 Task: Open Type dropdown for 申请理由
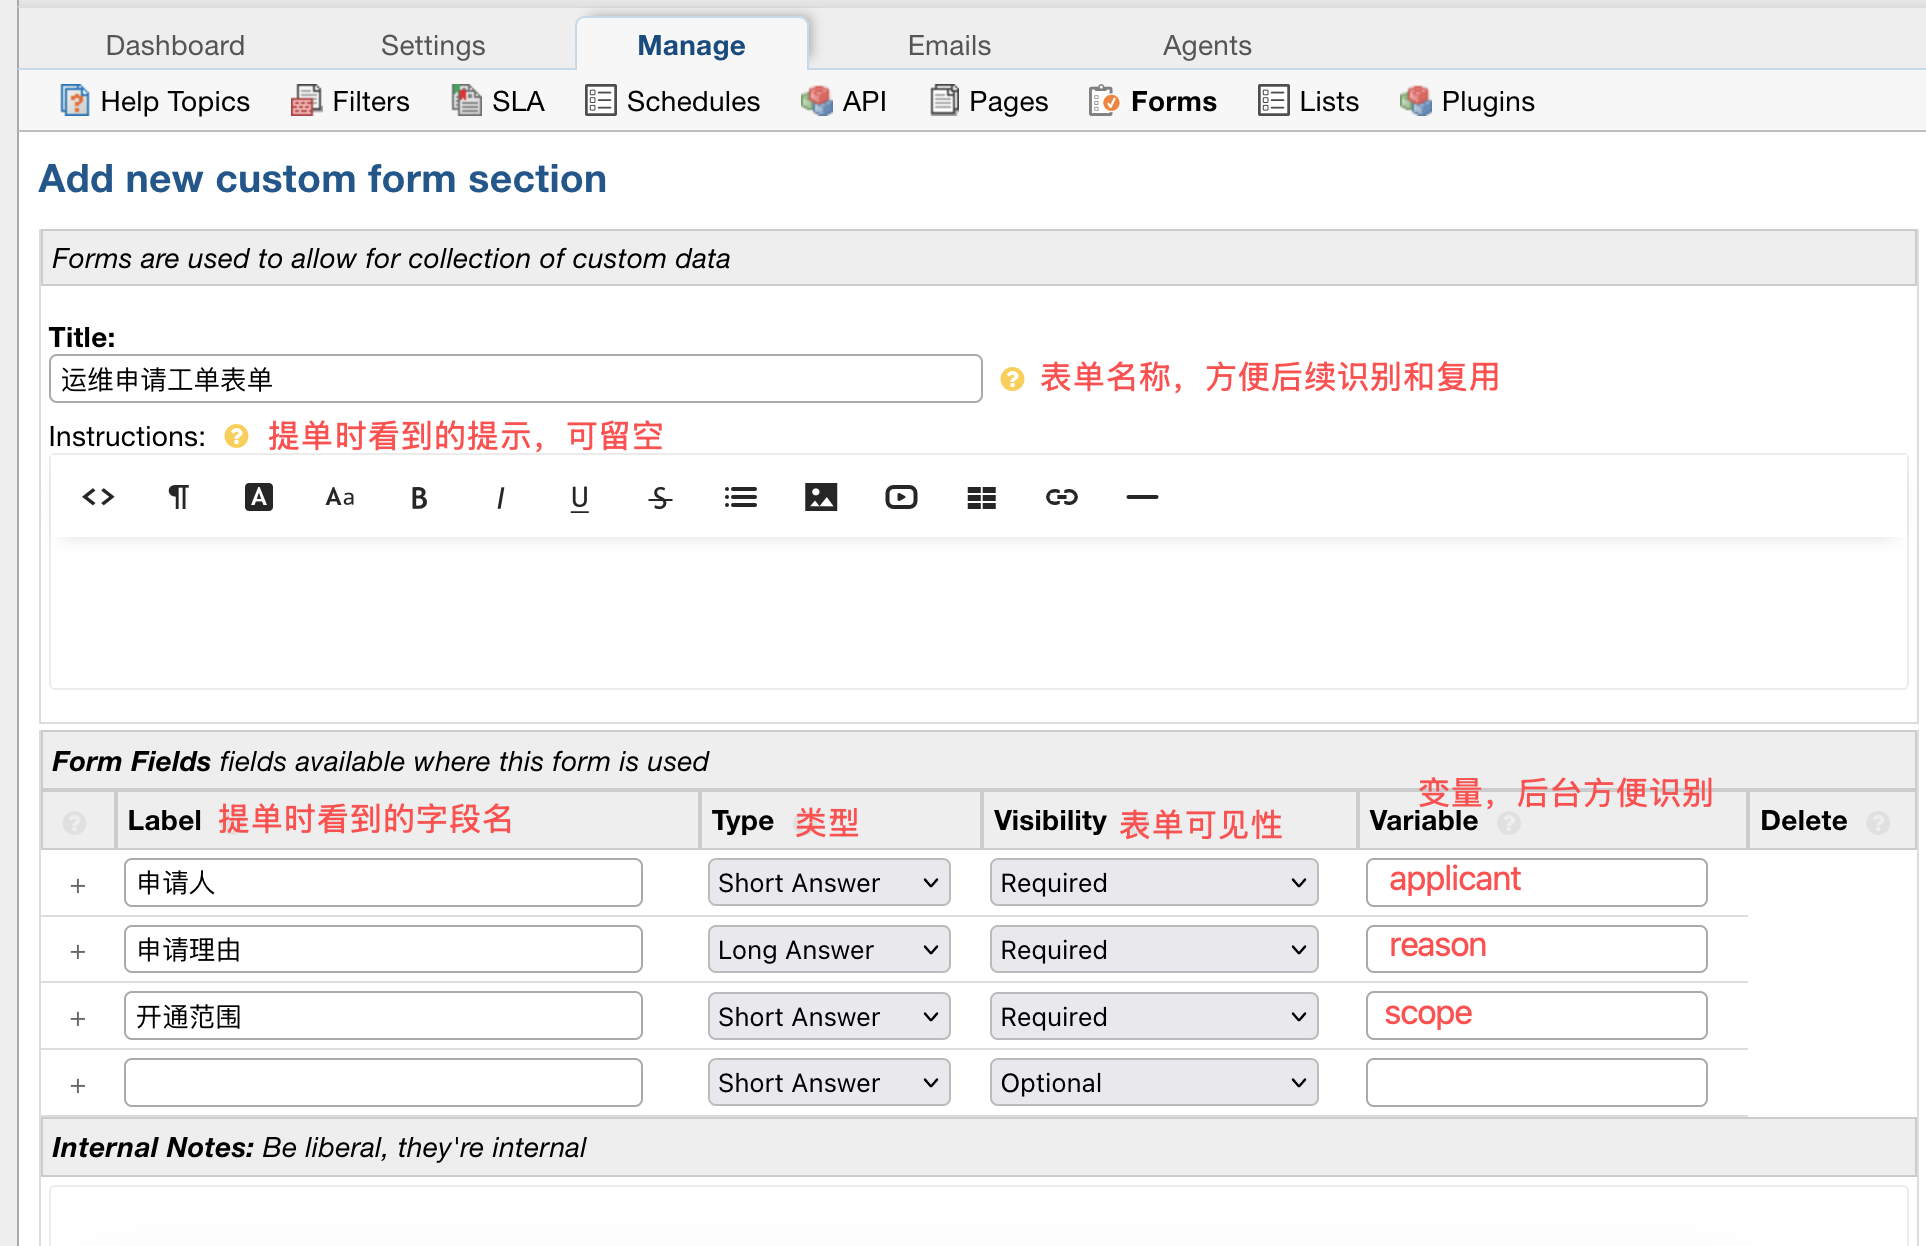point(828,950)
